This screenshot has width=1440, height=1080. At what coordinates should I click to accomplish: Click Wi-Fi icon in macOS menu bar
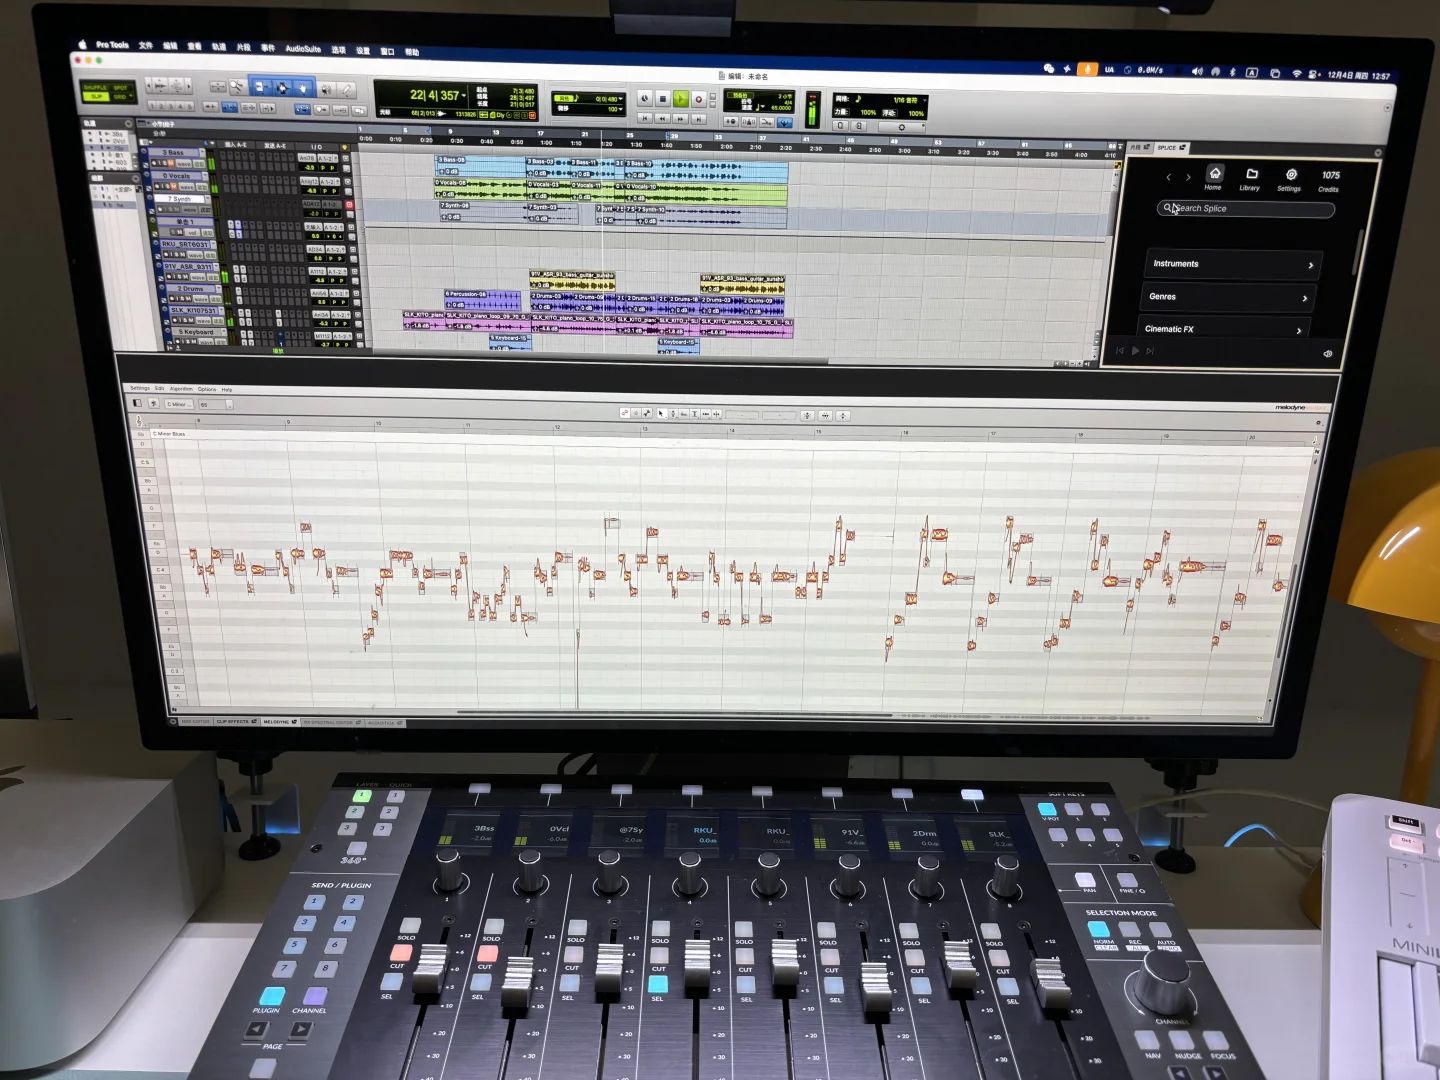pos(1297,73)
